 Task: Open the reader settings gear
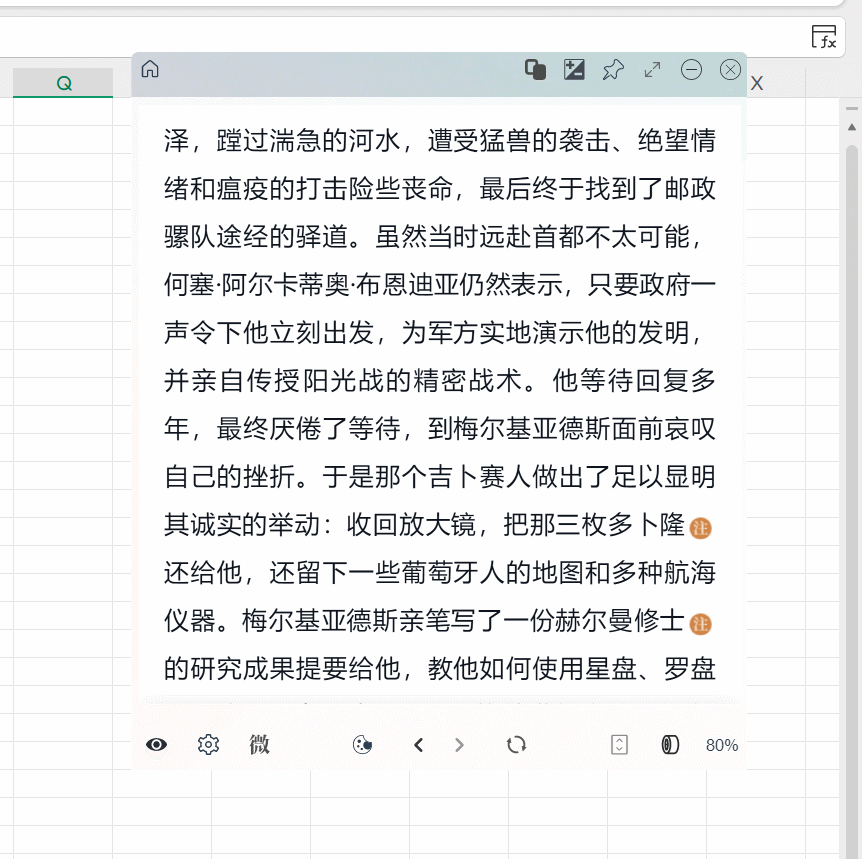pos(208,744)
